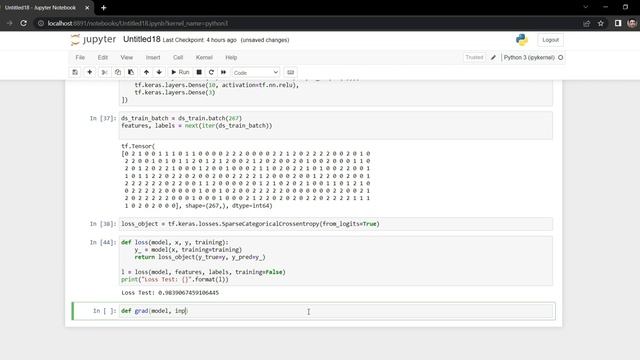Restart kernel and run all icon
640x360 pixels.
(x=223, y=72)
